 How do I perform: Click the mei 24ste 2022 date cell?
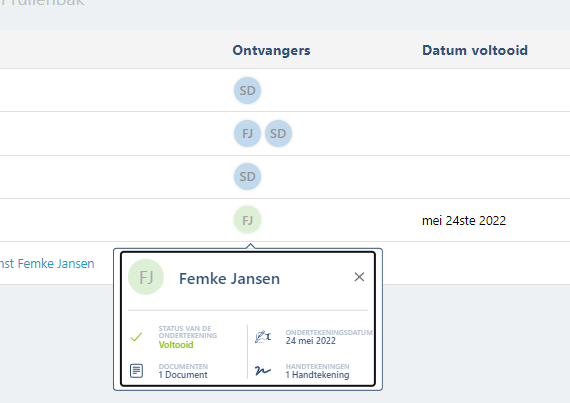pos(464,221)
